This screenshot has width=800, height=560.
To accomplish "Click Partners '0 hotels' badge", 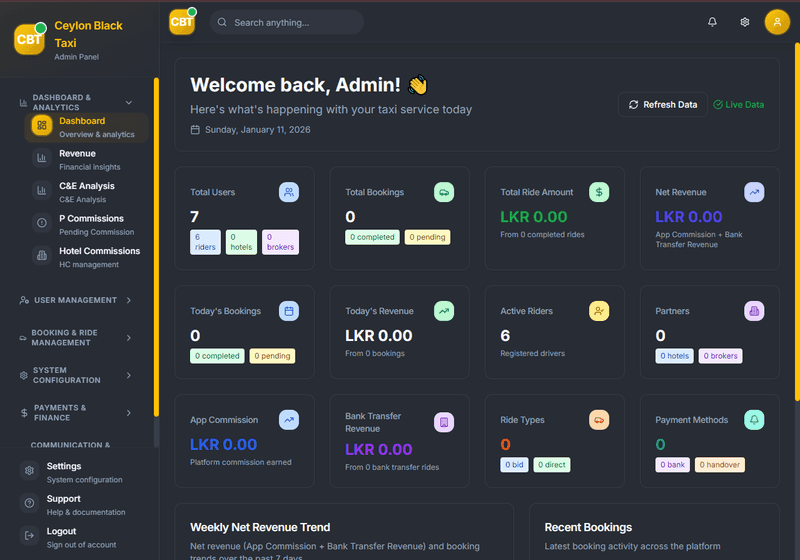I will tap(674, 356).
